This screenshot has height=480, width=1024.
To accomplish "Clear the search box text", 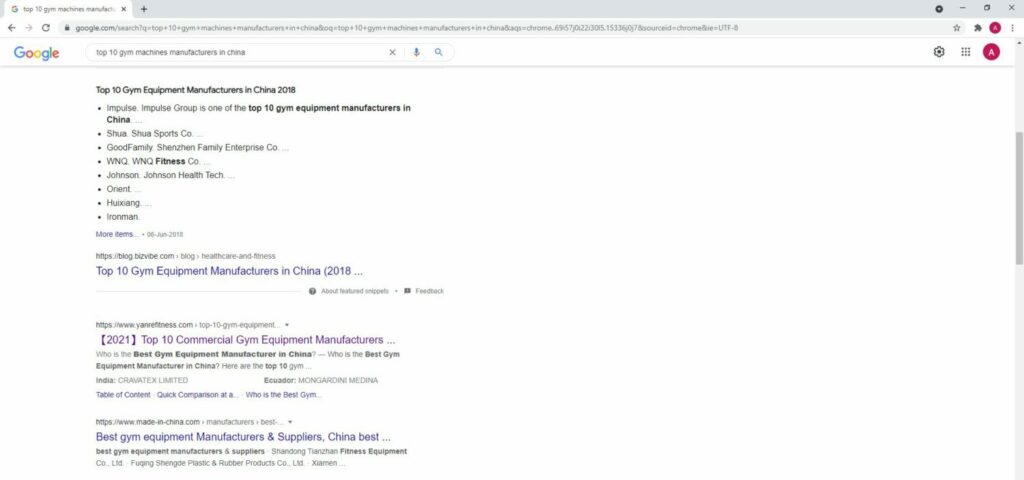I will click(392, 52).
